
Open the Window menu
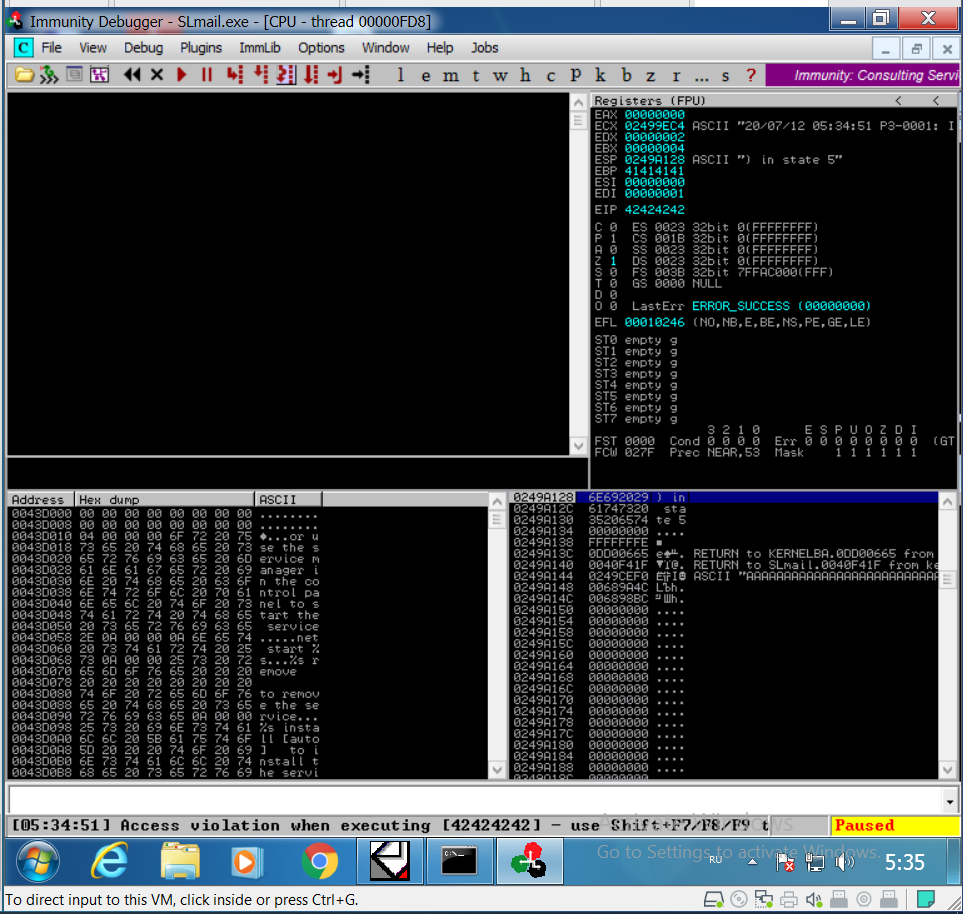pyautogui.click(x=385, y=47)
